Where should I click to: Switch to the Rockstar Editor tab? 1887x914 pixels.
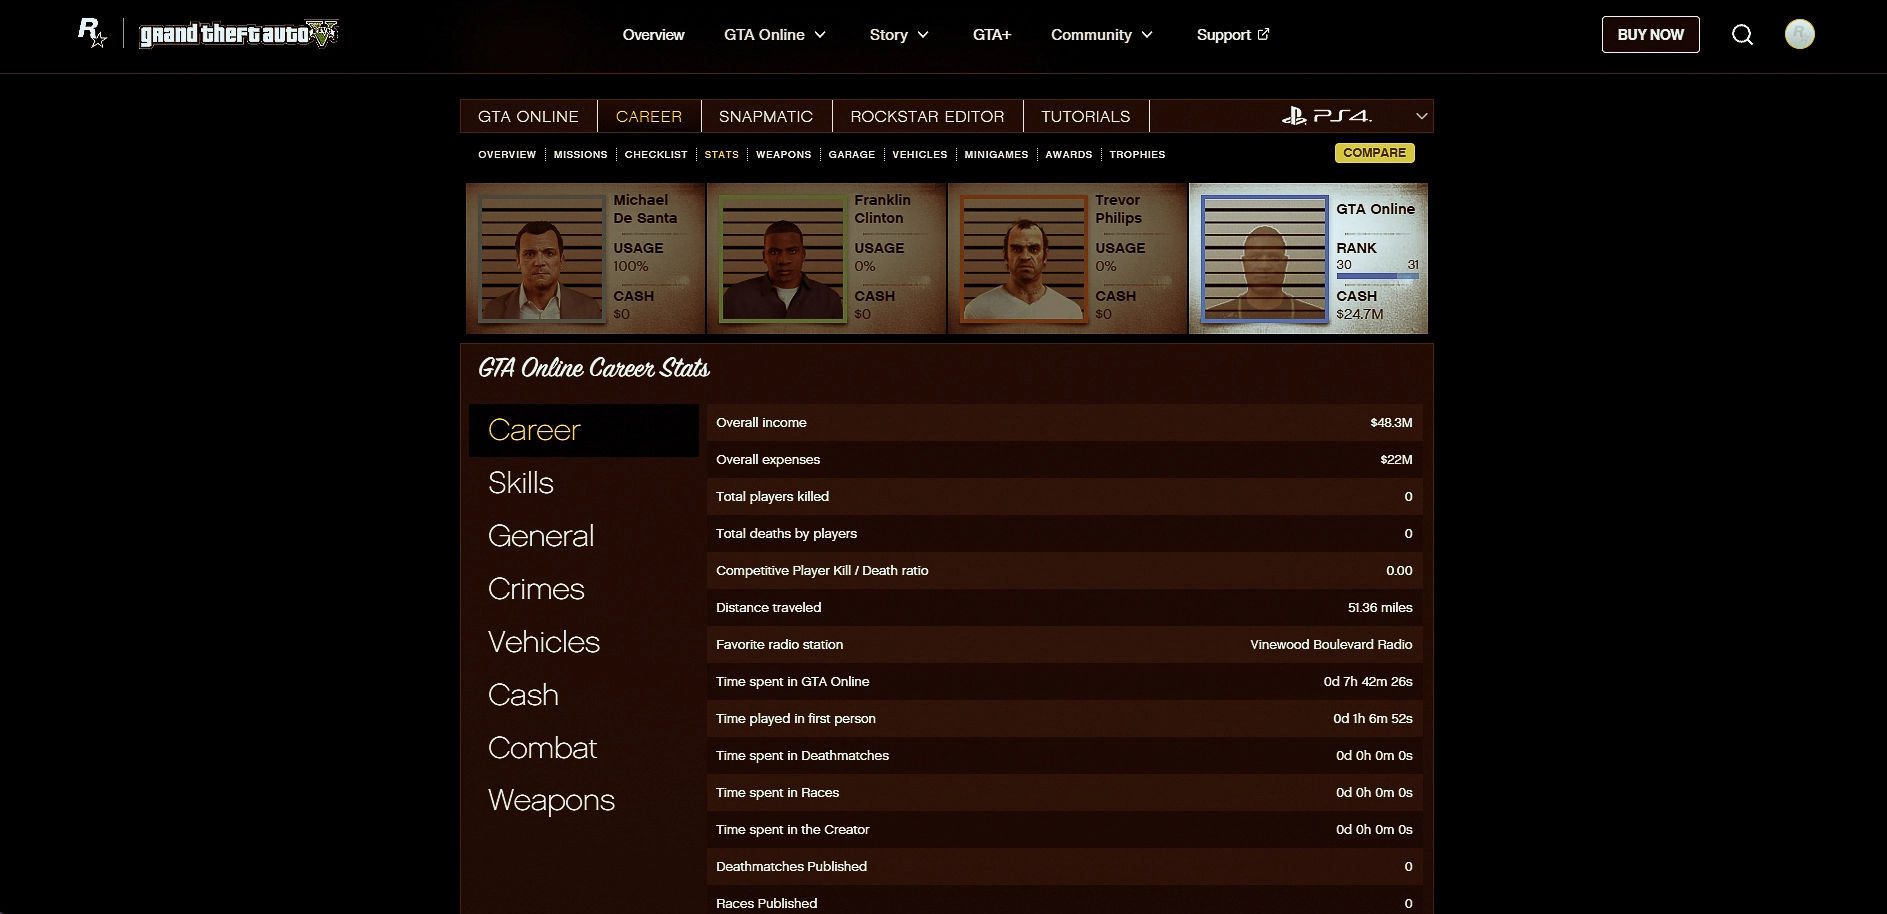coord(927,116)
